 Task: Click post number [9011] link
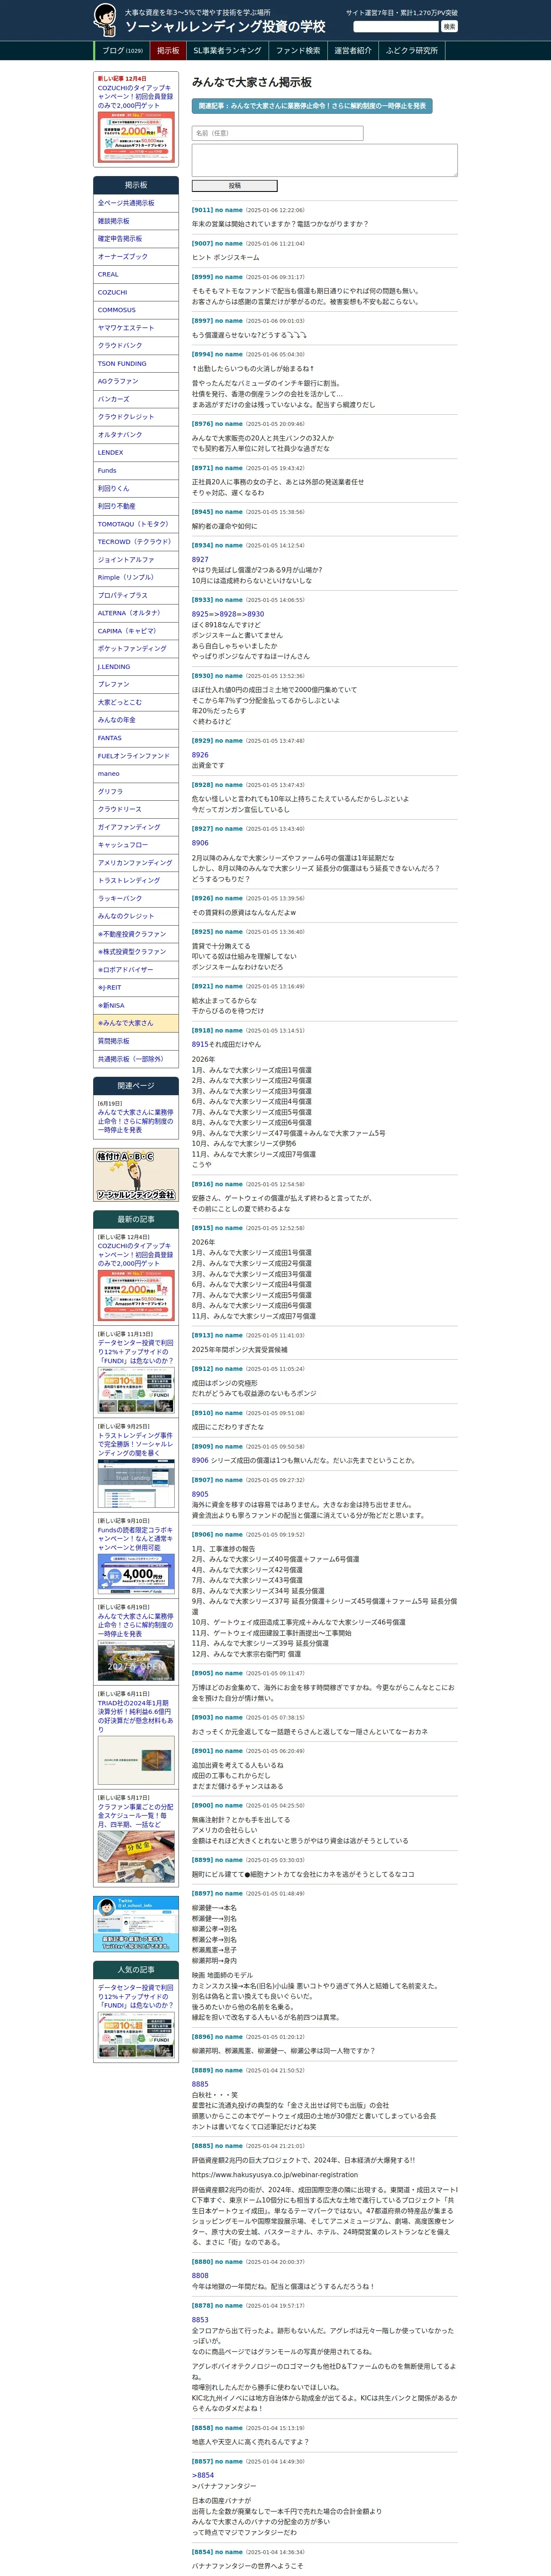[x=202, y=210]
